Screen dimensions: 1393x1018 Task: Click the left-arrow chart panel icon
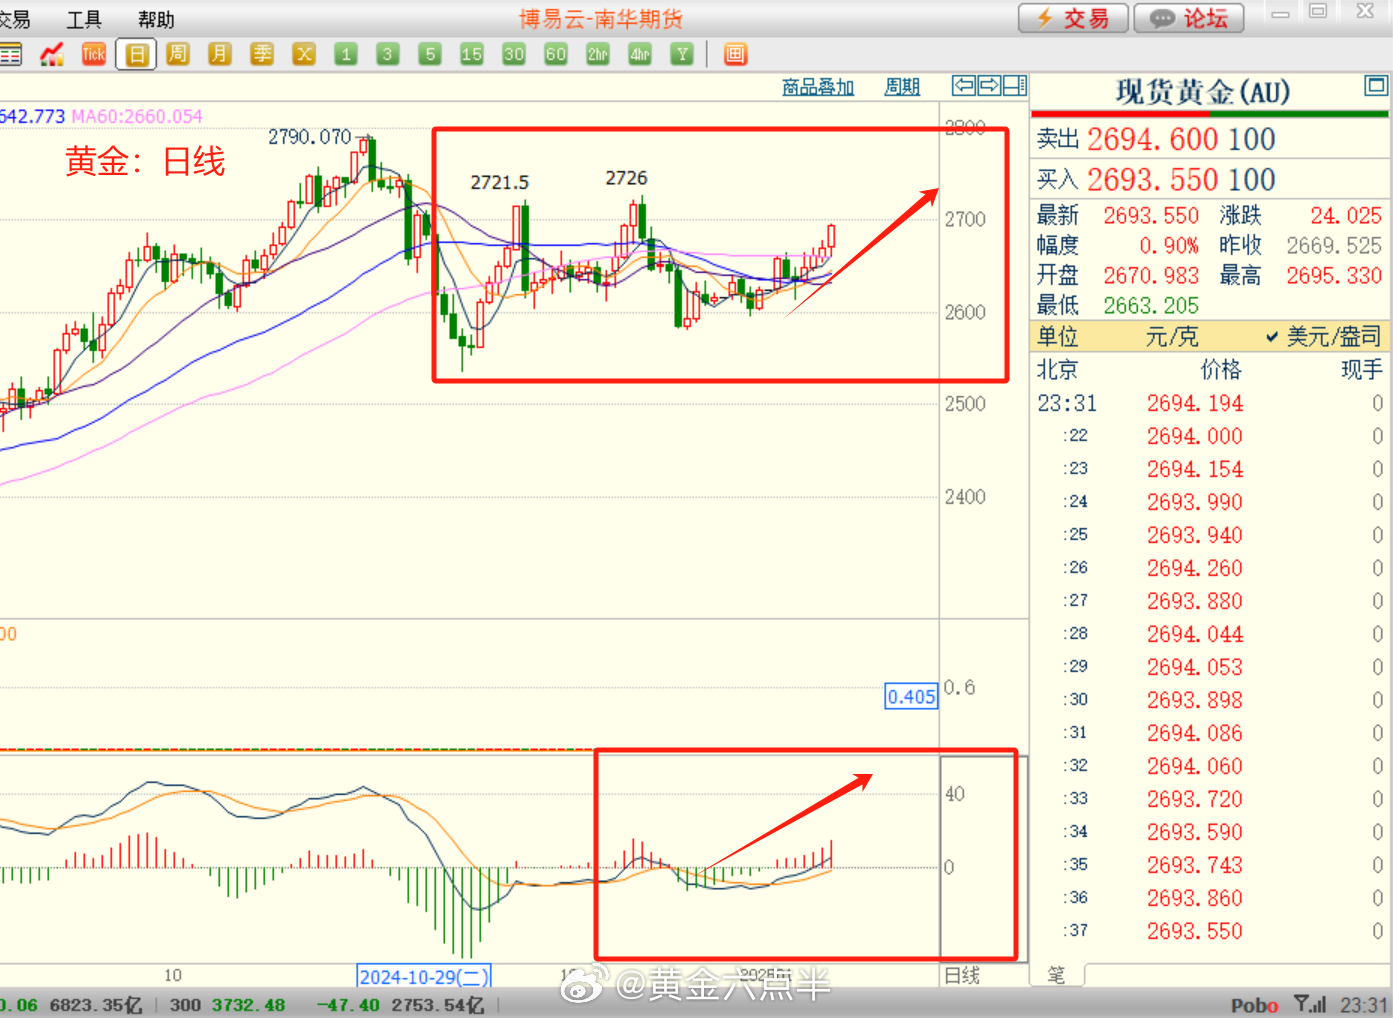coord(964,86)
